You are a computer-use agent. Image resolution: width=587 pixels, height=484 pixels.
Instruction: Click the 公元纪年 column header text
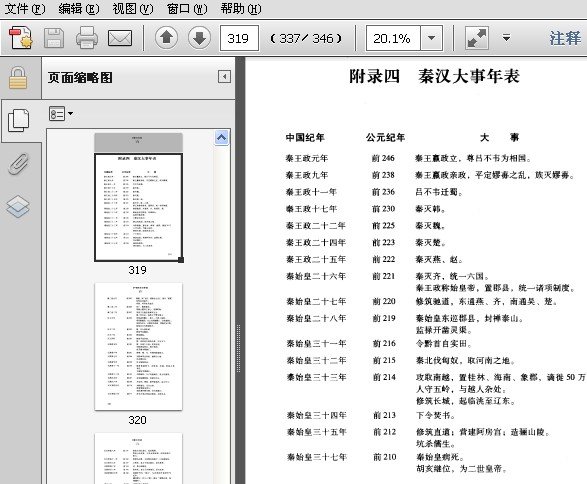(385, 138)
